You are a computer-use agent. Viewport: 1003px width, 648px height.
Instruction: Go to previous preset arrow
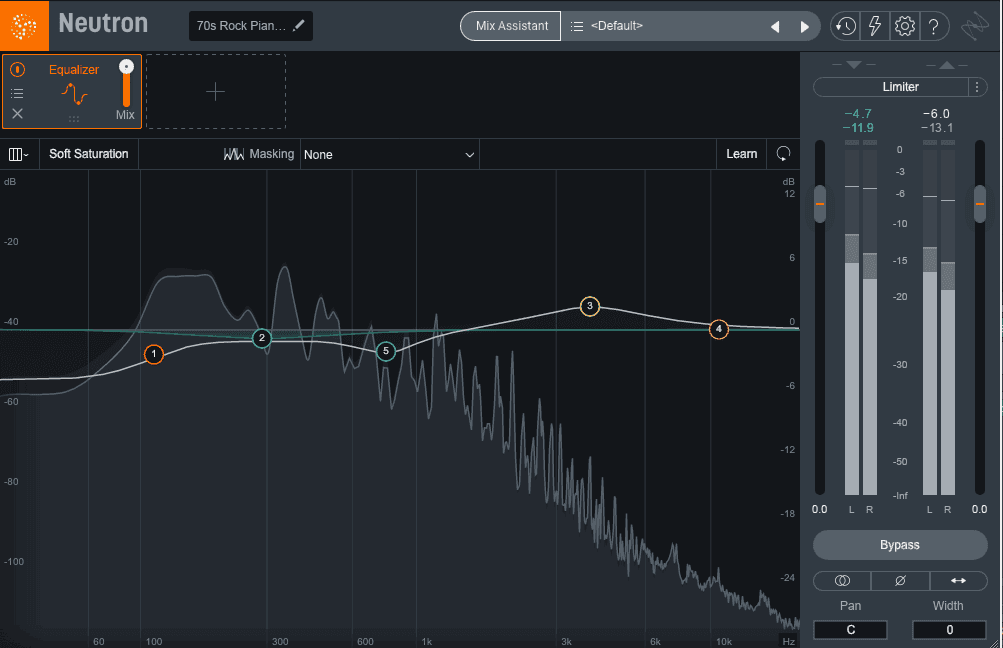tap(775, 27)
